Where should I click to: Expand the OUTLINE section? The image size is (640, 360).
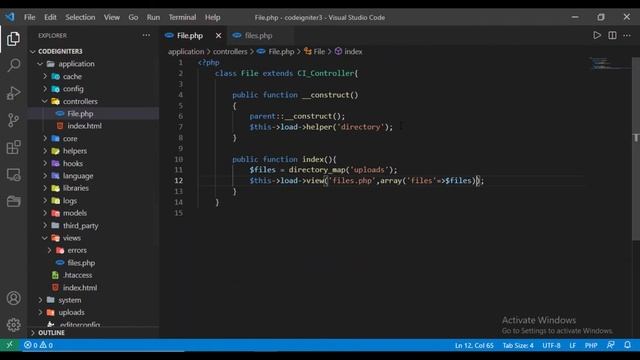[93, 333]
